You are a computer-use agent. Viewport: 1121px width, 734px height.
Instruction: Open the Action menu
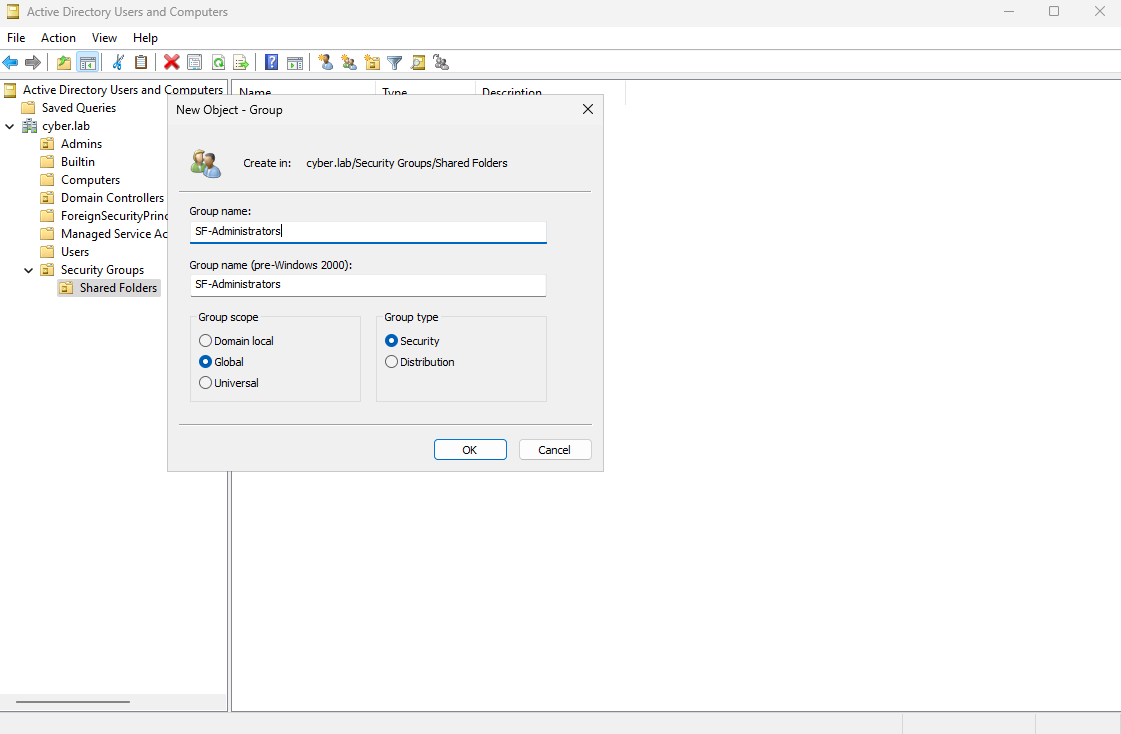click(58, 38)
